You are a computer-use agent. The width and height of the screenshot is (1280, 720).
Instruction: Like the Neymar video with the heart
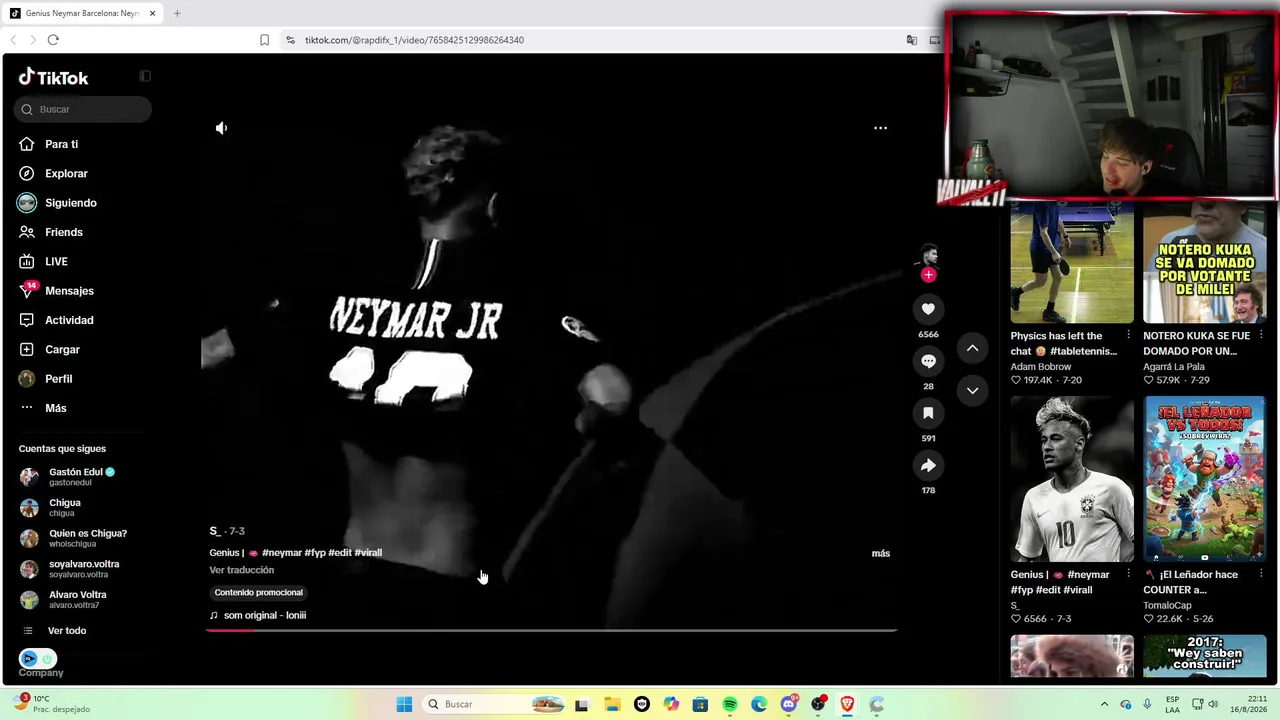[928, 309]
